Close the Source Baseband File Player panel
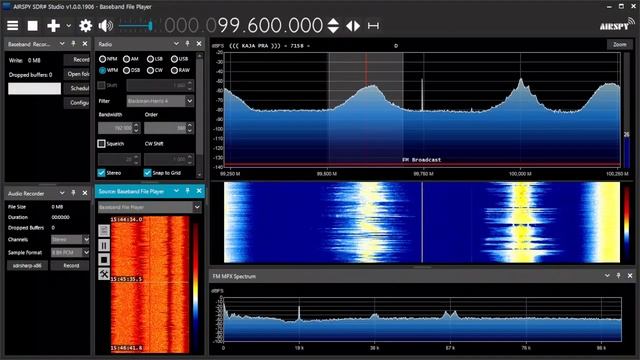Viewport: 640px width, 360px height. [199, 191]
